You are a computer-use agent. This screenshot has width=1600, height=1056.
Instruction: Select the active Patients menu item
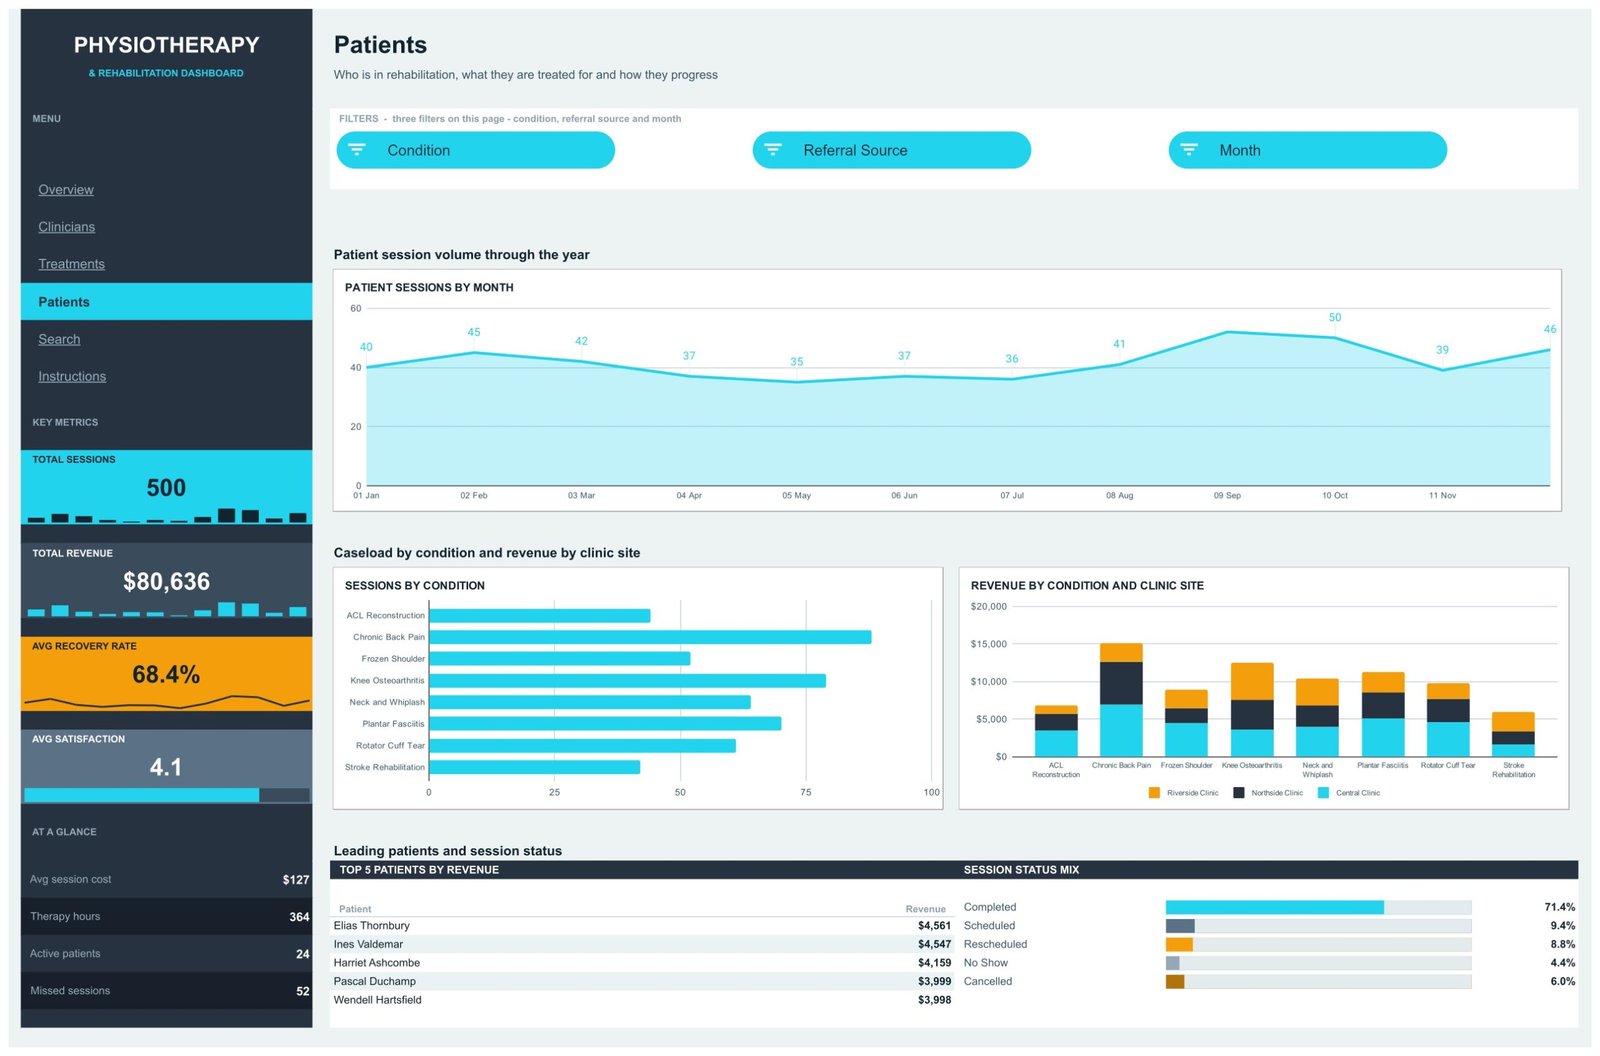tap(166, 302)
